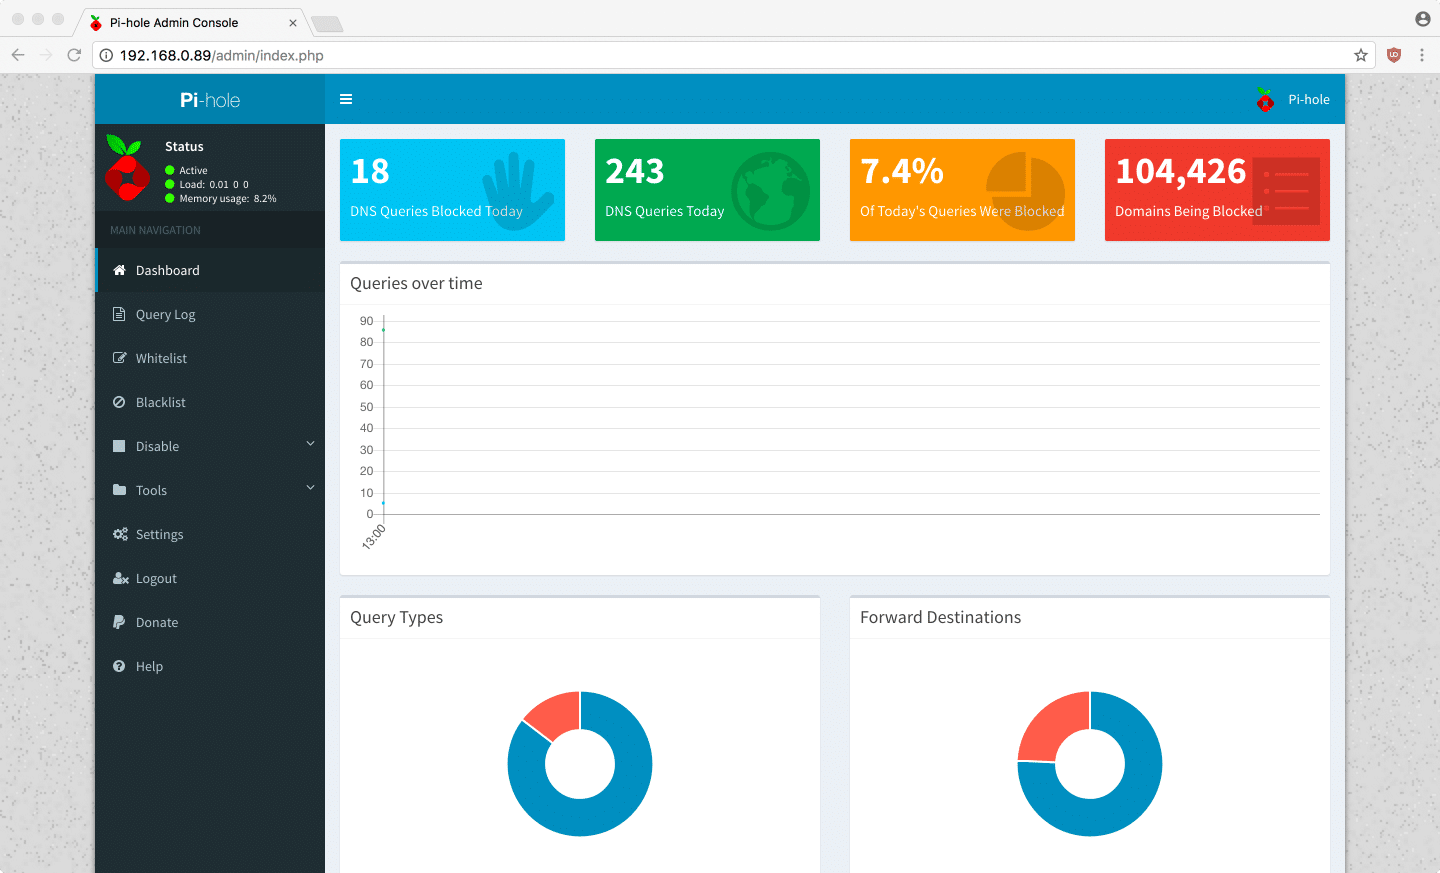Viewport: 1440px width, 873px height.
Task: Click the hand icon on Queries Blocked card
Action: (x=516, y=190)
